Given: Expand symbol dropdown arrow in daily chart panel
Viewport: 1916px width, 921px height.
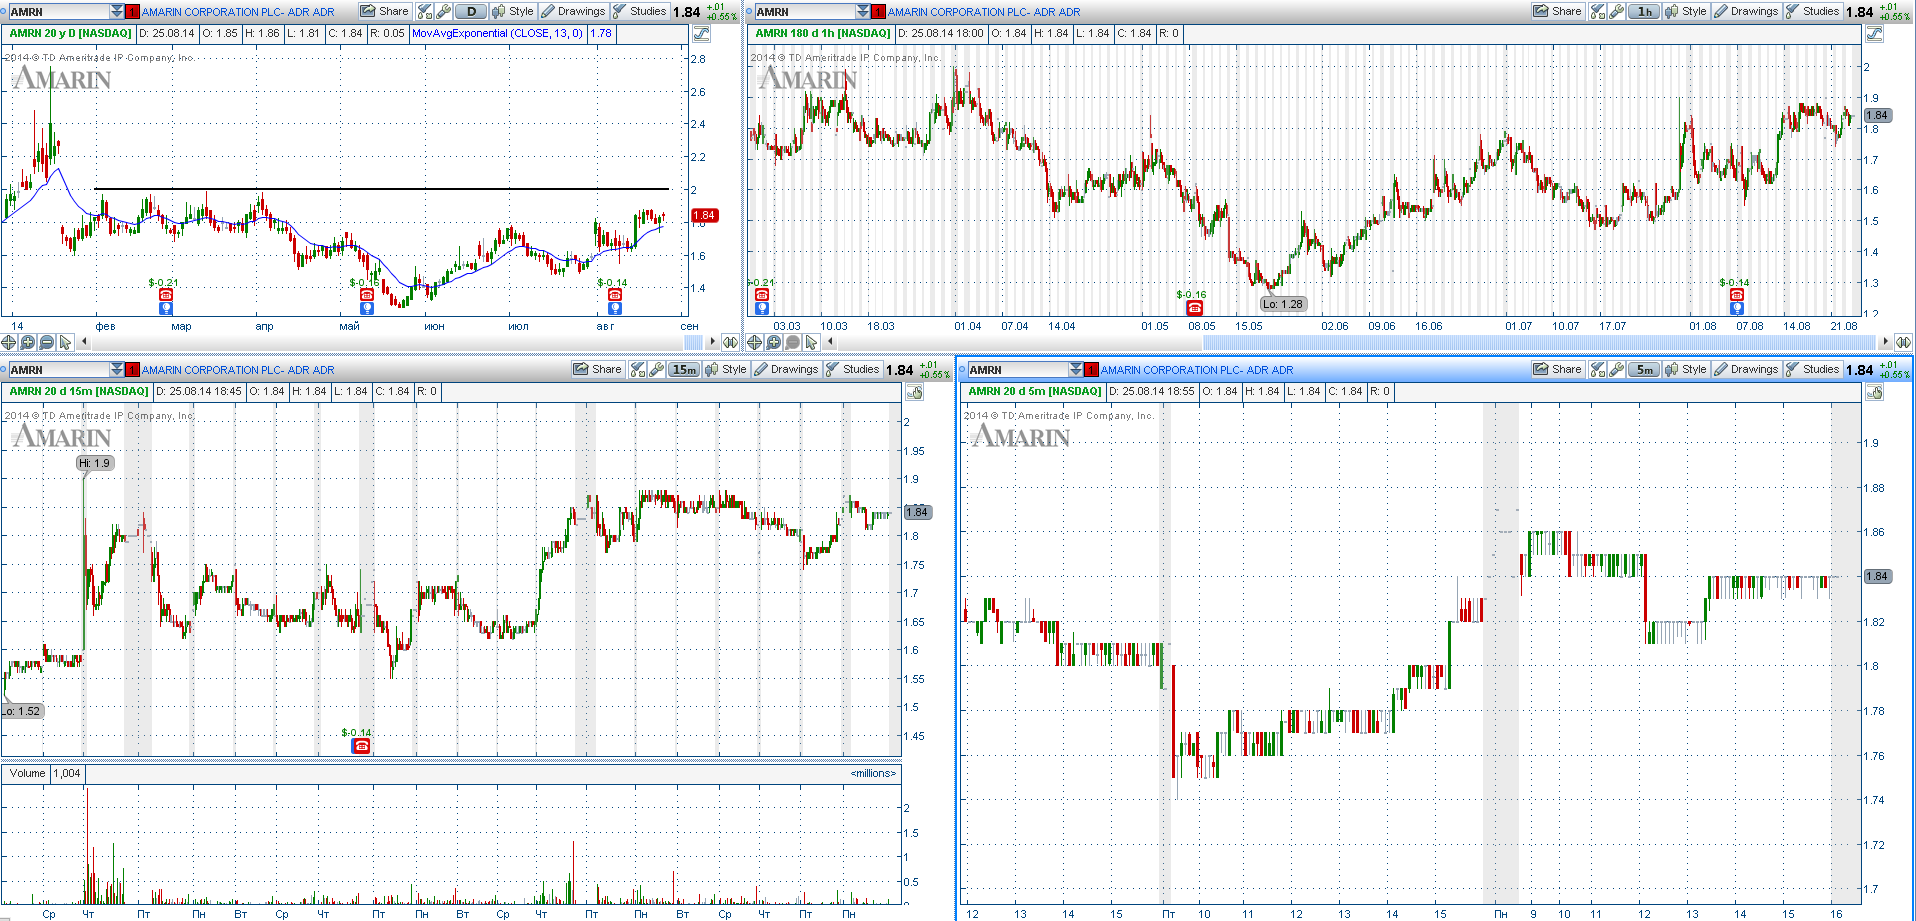Looking at the screenshot, I should pos(117,11).
